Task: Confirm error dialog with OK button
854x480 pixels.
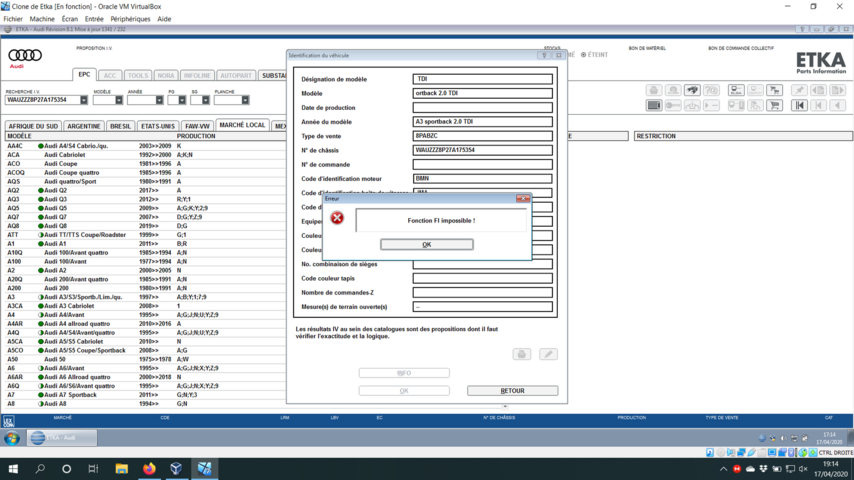Action: 426,245
